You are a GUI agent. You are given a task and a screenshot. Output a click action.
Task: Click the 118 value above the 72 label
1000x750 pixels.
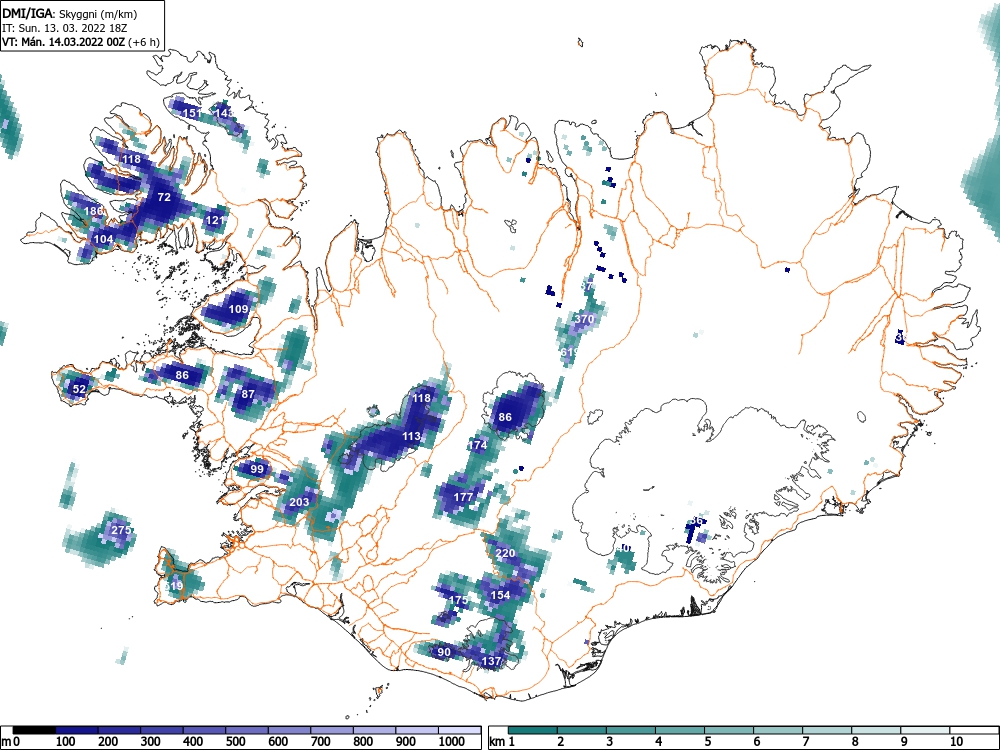(131, 159)
